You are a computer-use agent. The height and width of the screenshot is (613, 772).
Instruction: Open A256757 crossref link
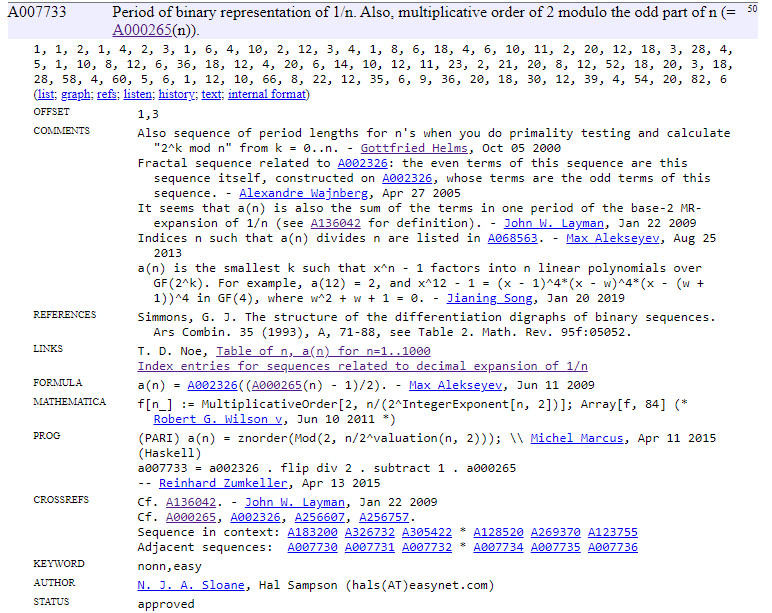[384, 517]
